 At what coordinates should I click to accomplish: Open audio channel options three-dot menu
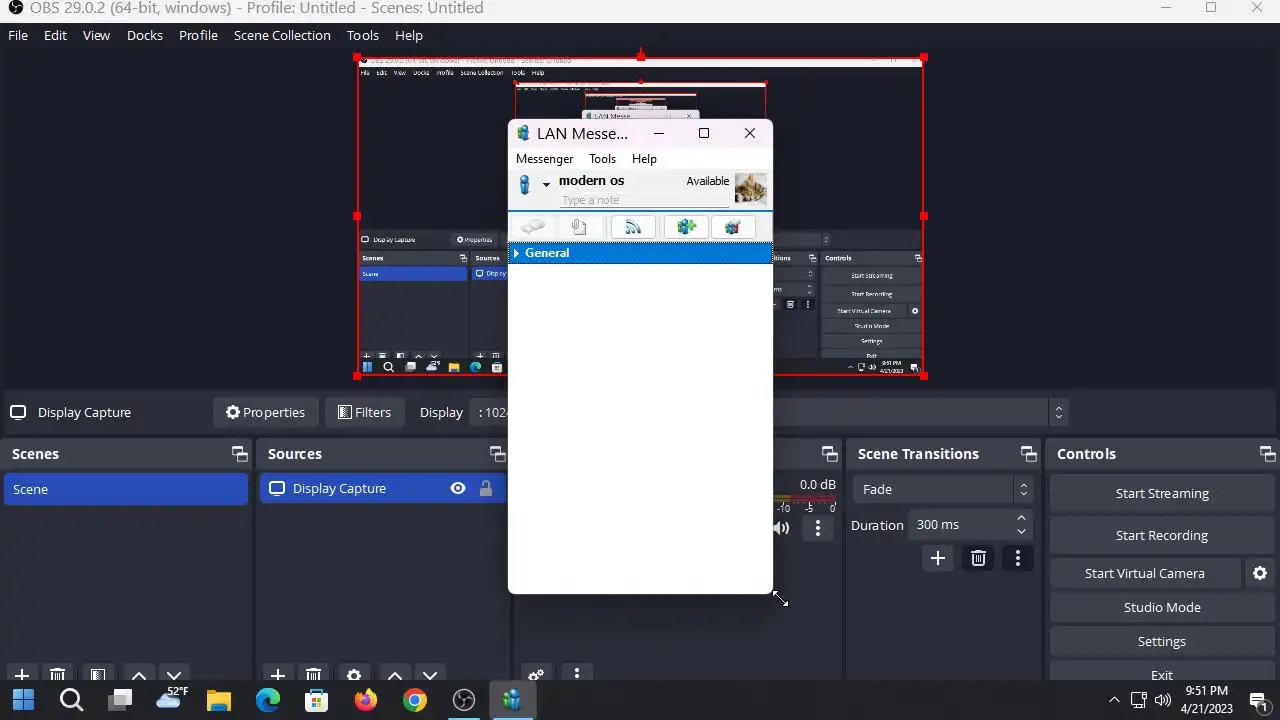coord(818,528)
